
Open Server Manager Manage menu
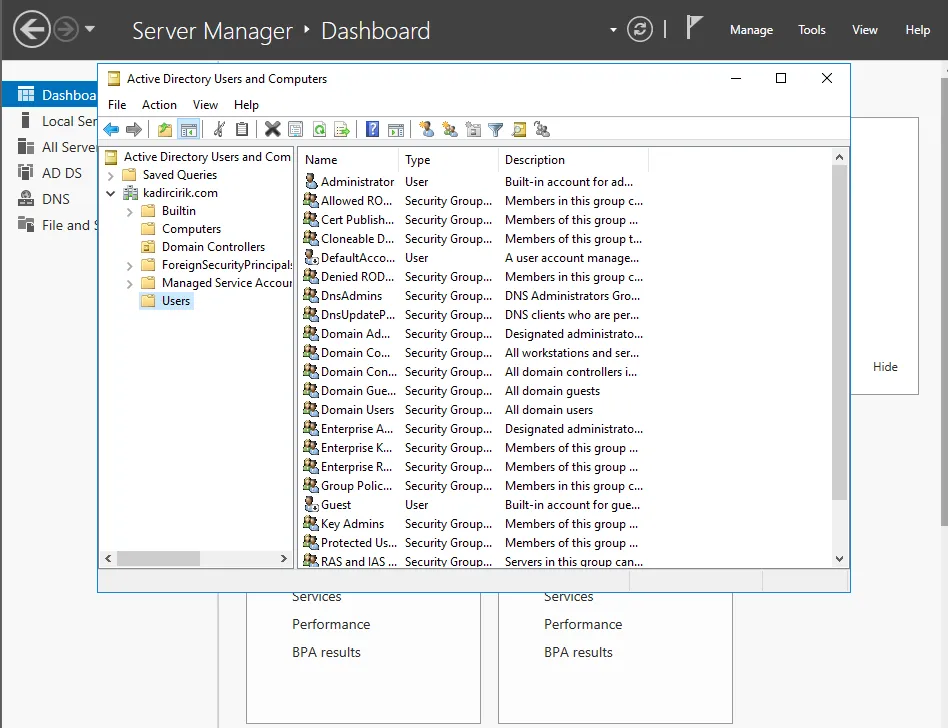click(x=751, y=30)
